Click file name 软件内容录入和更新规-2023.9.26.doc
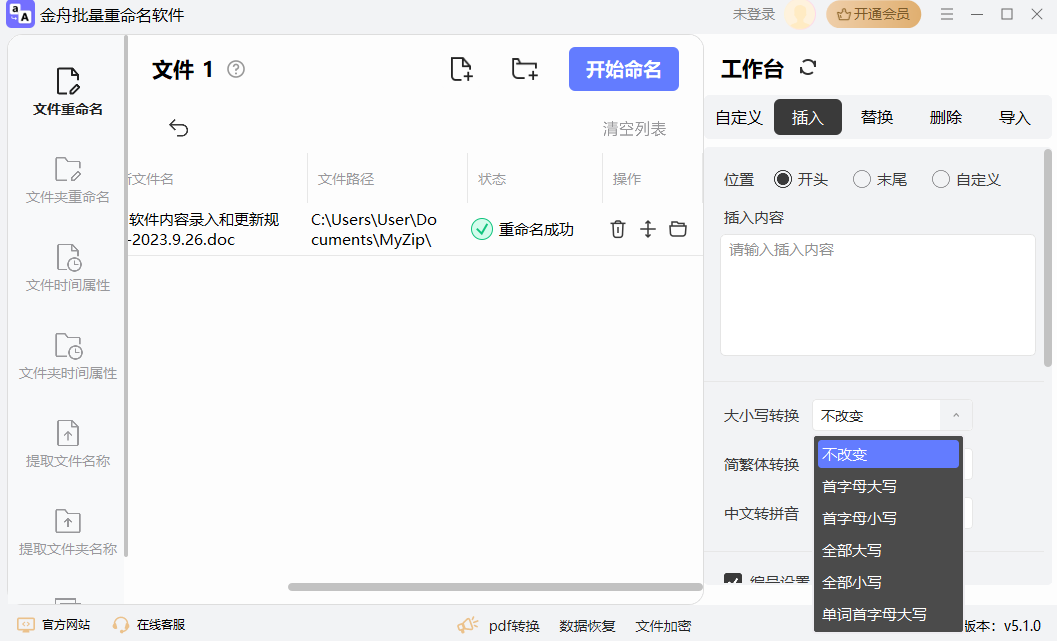This screenshot has width=1057, height=641. 203,229
